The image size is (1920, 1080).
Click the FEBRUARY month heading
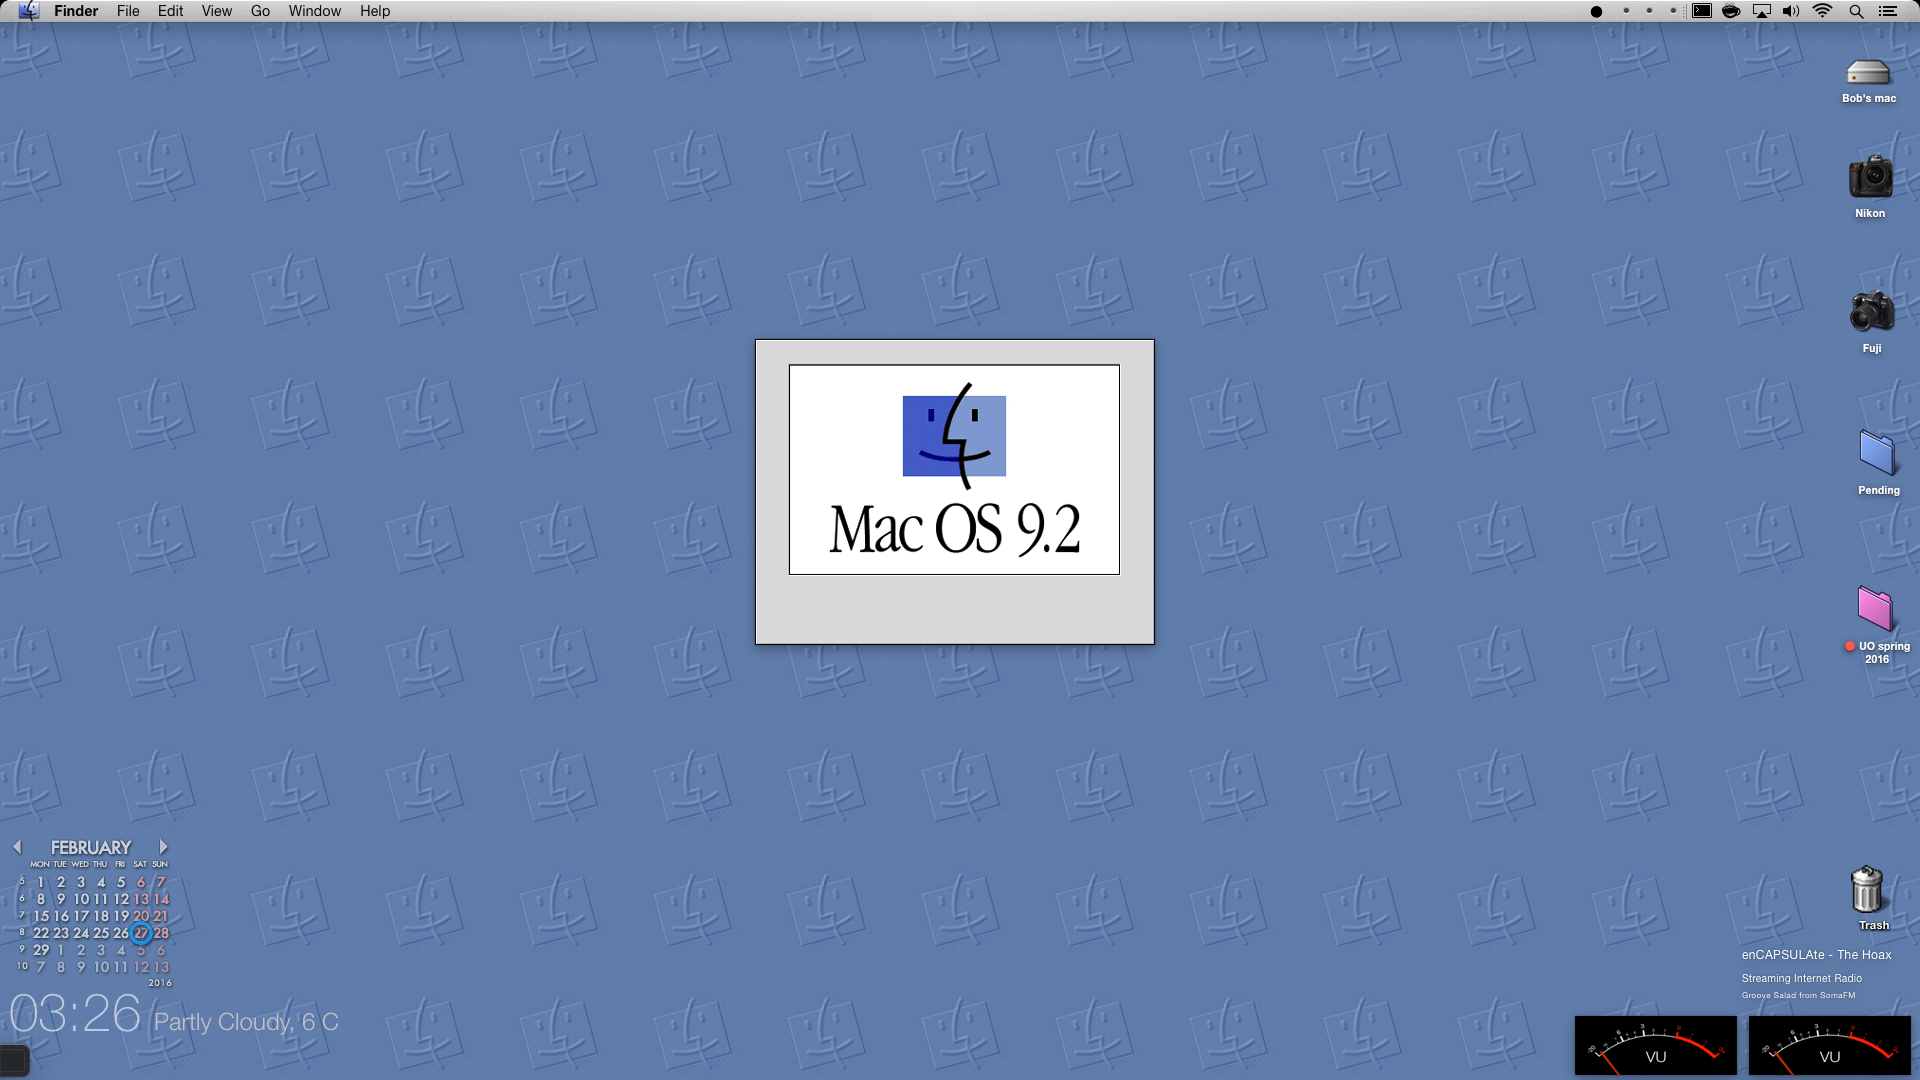point(91,847)
